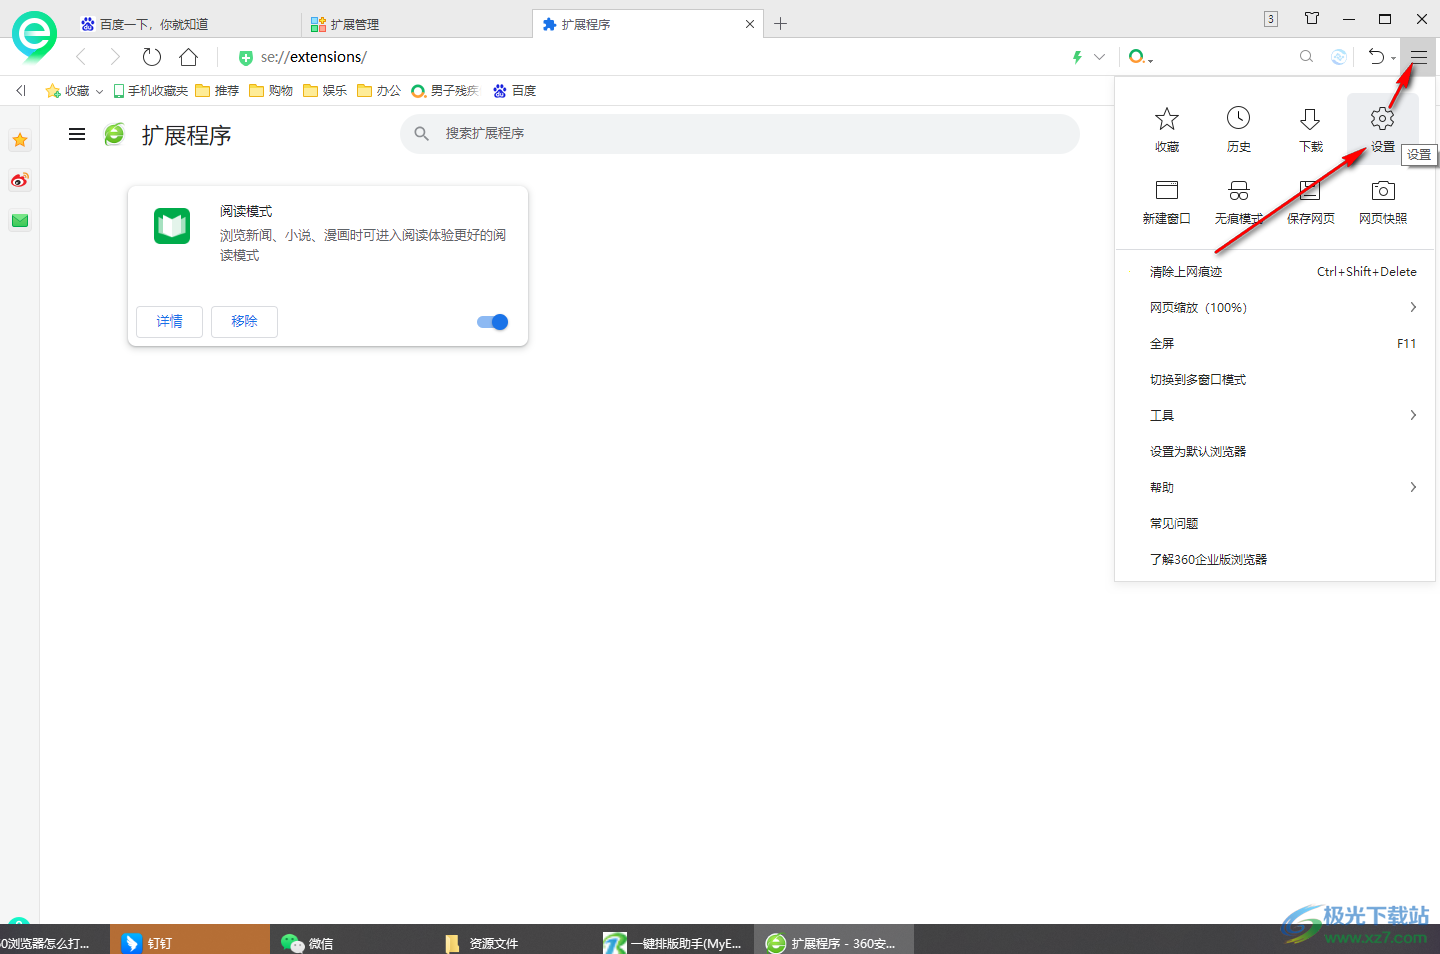Image resolution: width=1440 pixels, height=954 pixels.
Task: Open 详情 for the 阅读模式 extension
Action: [170, 322]
